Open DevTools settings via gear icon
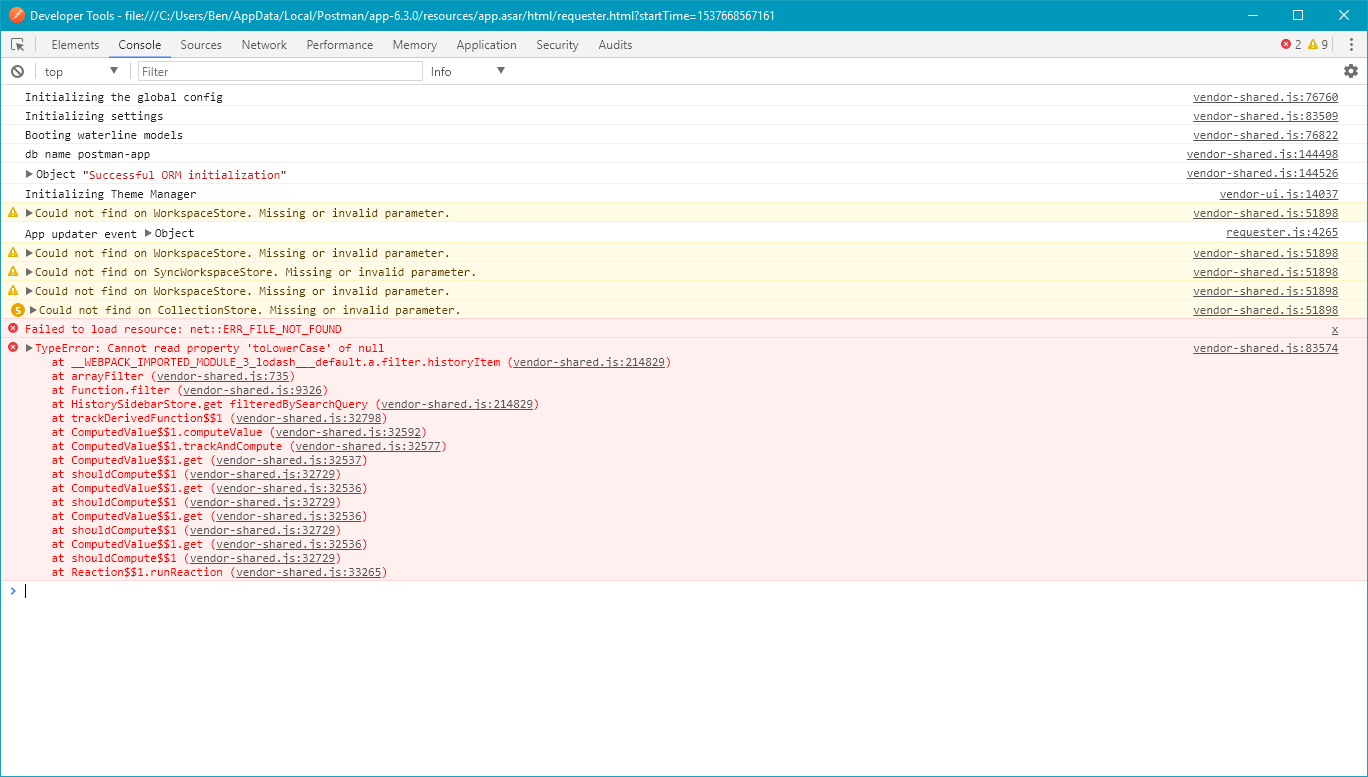This screenshot has height=777, width=1368. pos(1351,71)
